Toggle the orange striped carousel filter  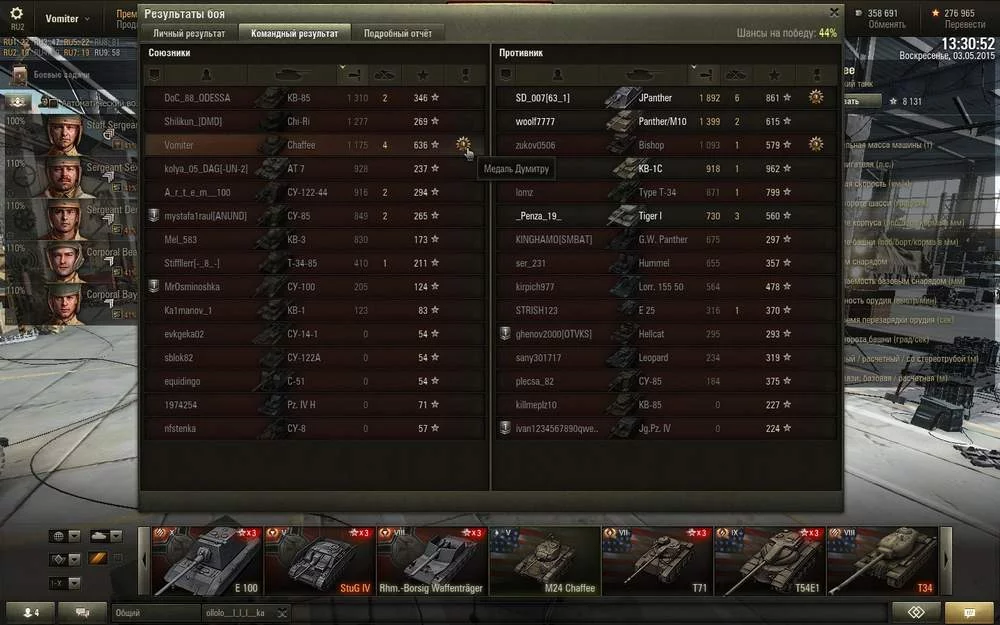[x=98, y=559]
